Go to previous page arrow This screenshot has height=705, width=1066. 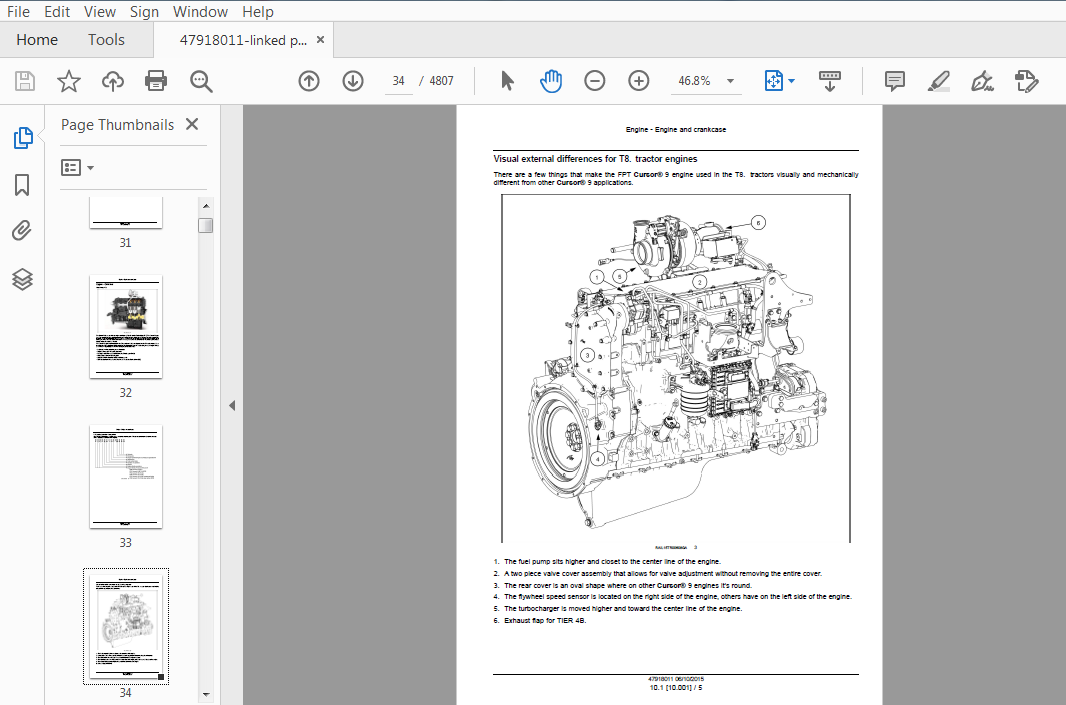(309, 81)
